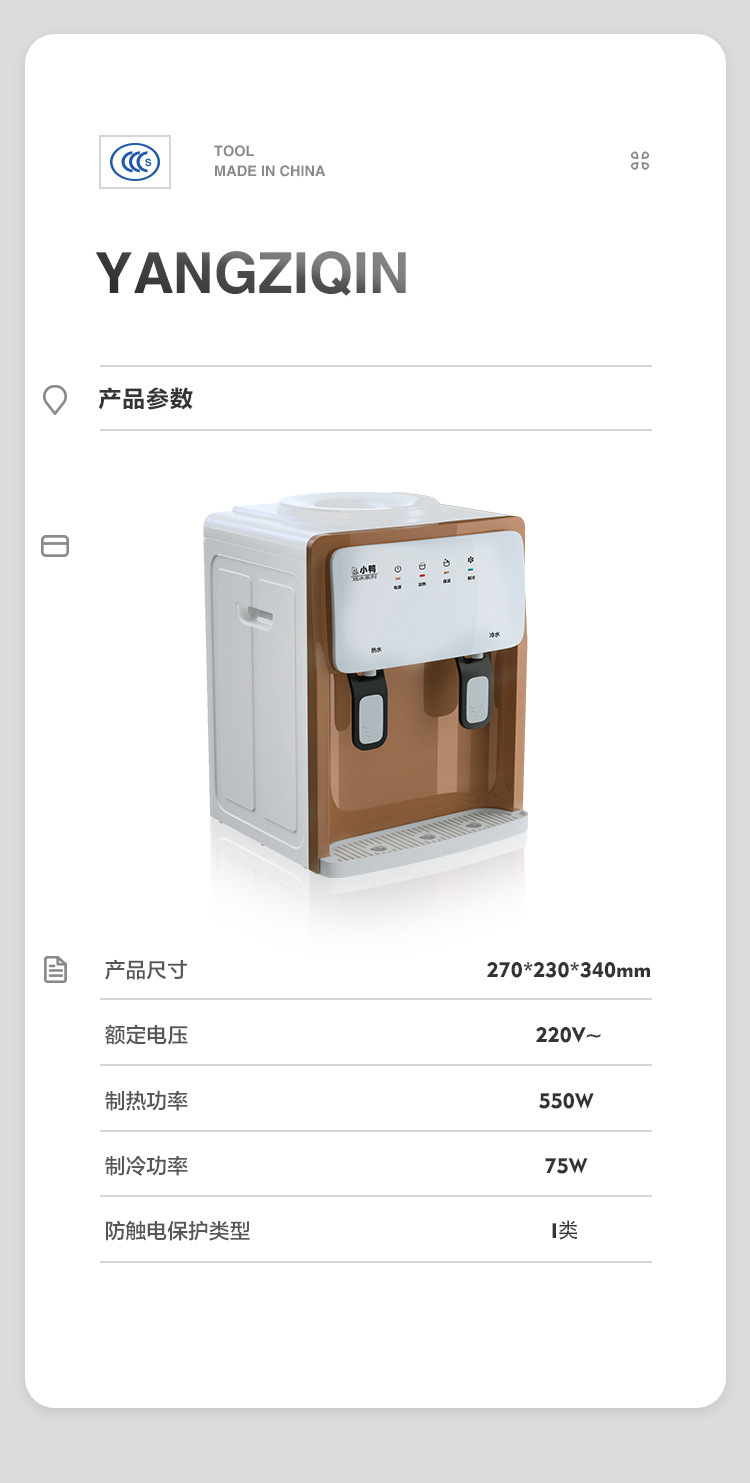Viewport: 750px width, 1483px height.
Task: Select the 额定电压 row label
Action: pos(146,1035)
